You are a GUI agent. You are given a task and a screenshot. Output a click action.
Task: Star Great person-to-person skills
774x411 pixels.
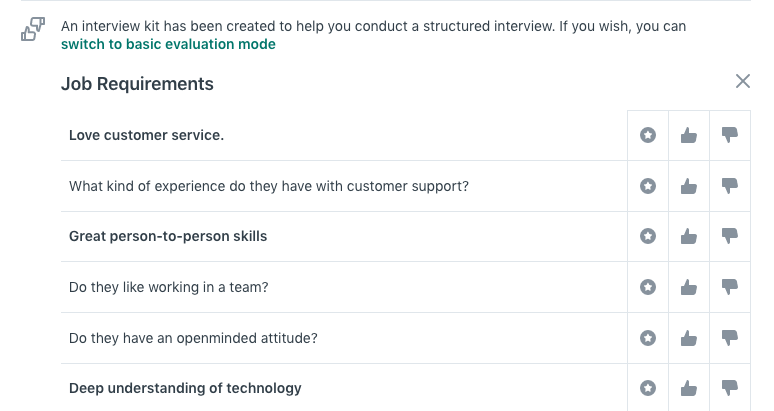648,236
